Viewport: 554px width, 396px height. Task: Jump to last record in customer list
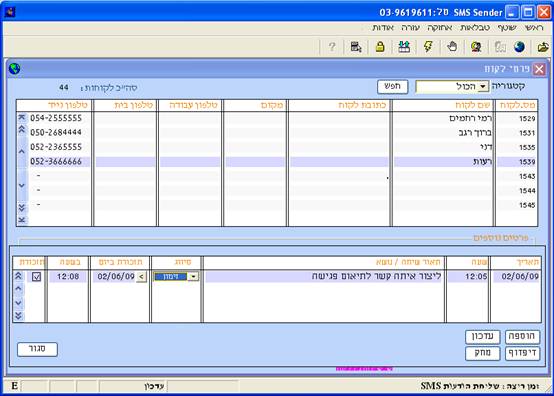(x=22, y=220)
